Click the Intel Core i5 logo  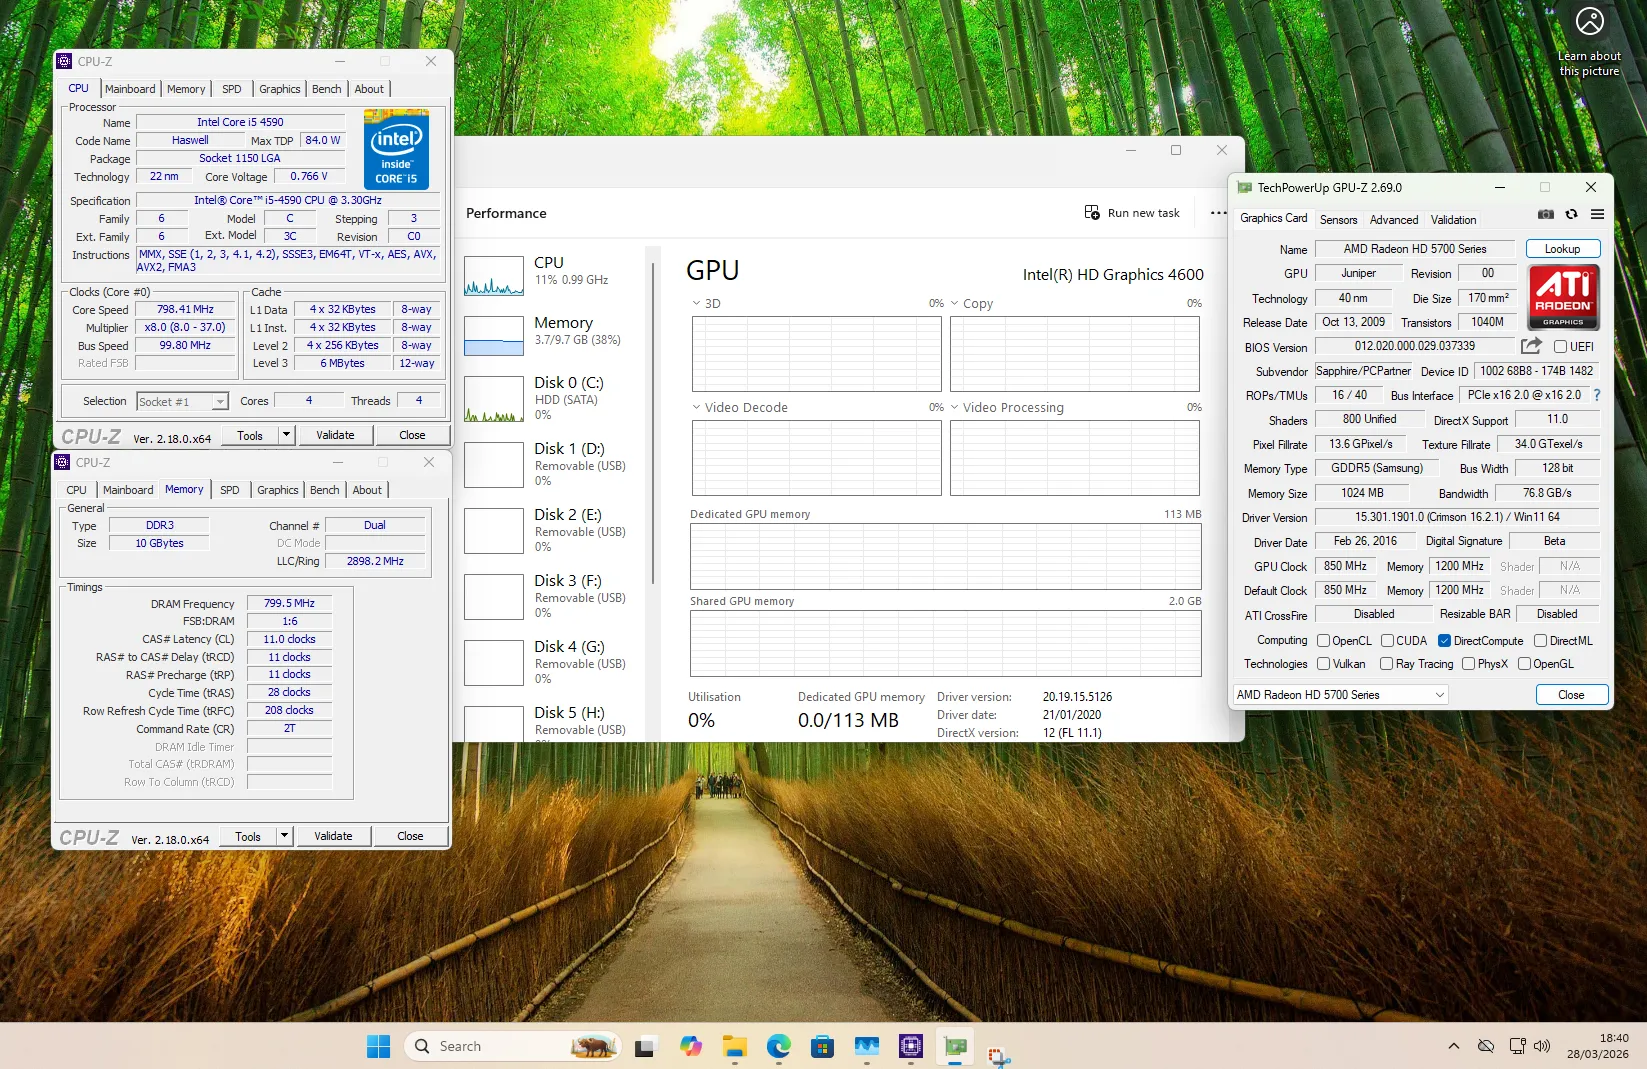(x=396, y=150)
